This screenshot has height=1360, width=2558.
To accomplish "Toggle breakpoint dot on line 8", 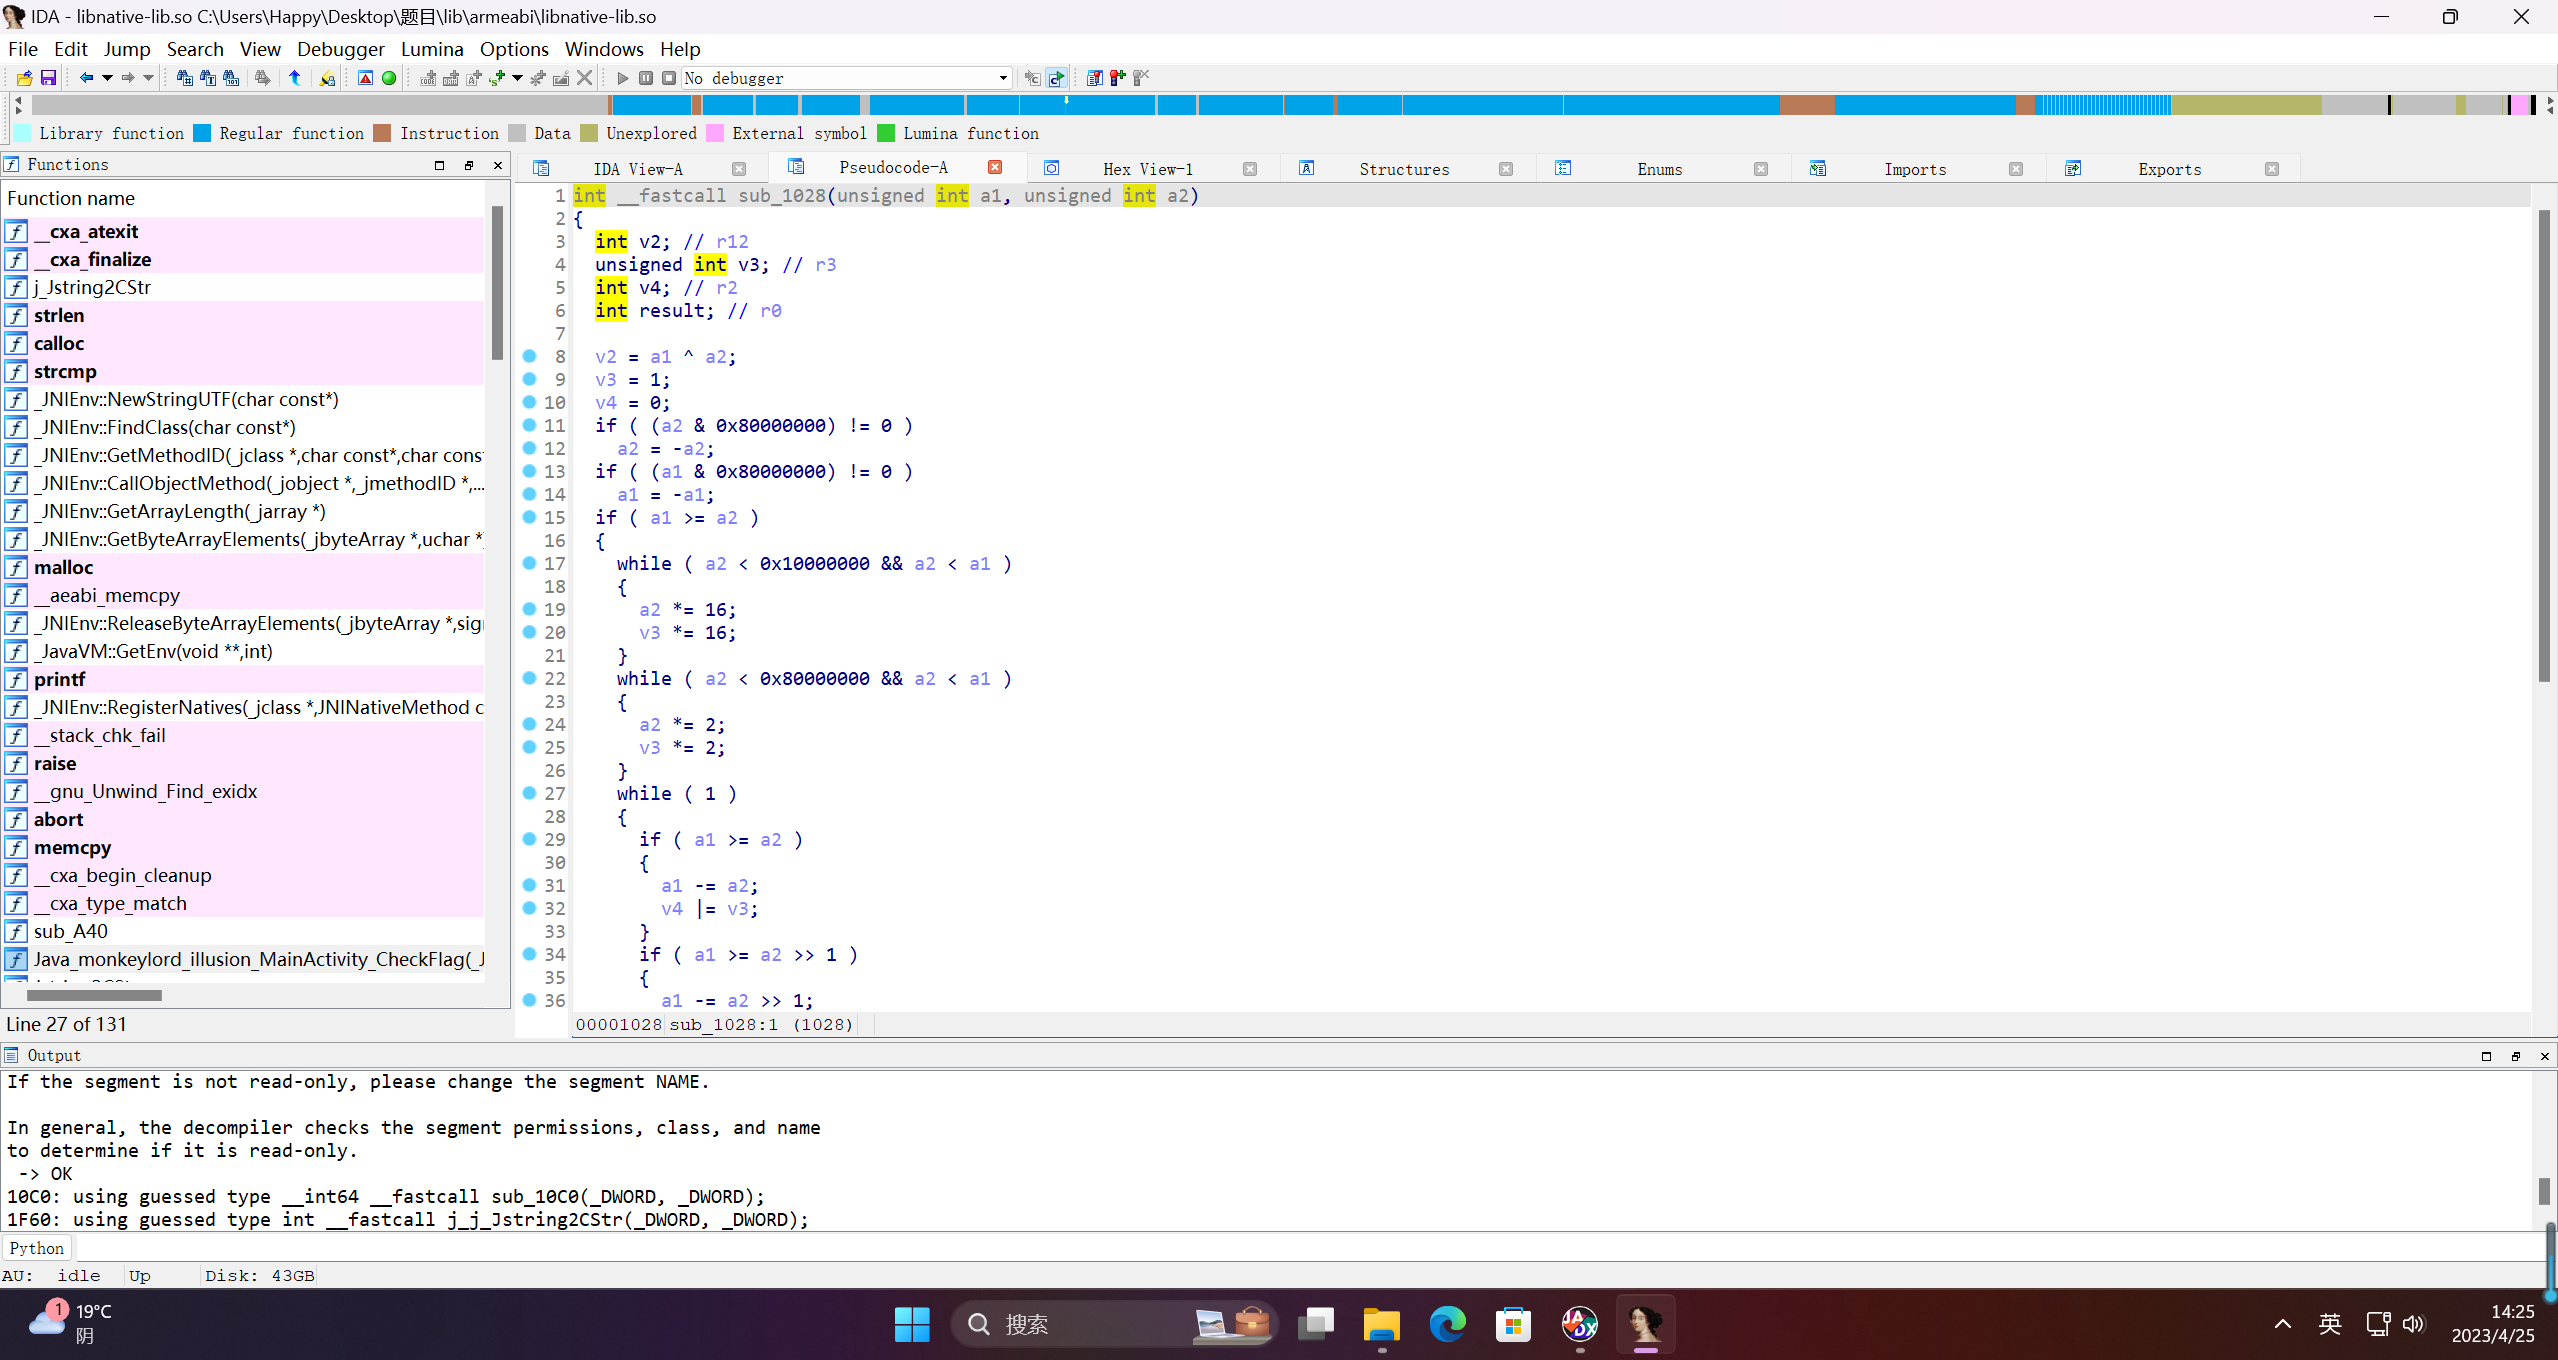I will point(530,356).
